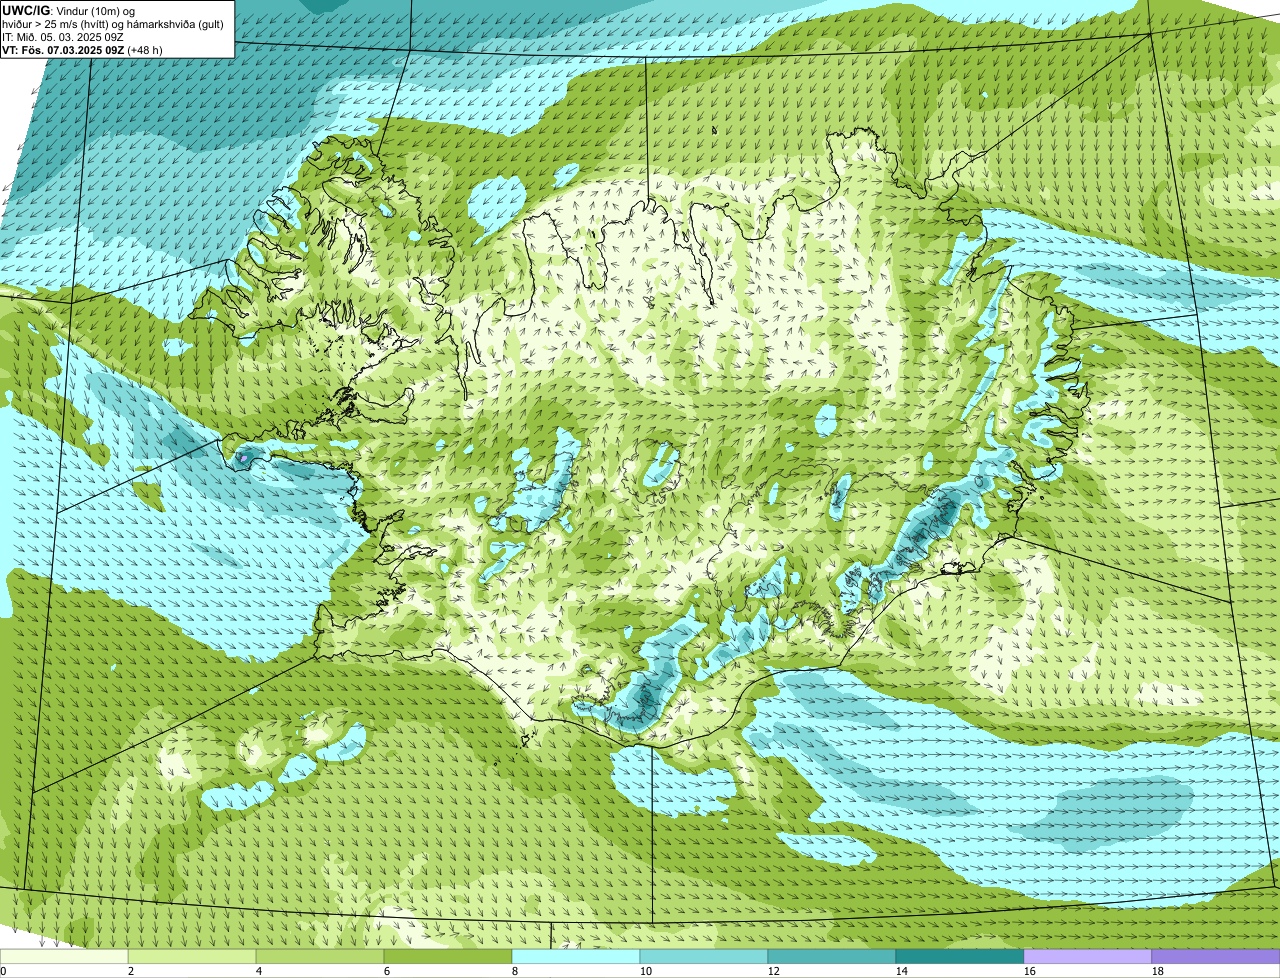Click the 8–10 m/s pale cyan swatch
The width and height of the screenshot is (1280, 978).
pos(576,956)
